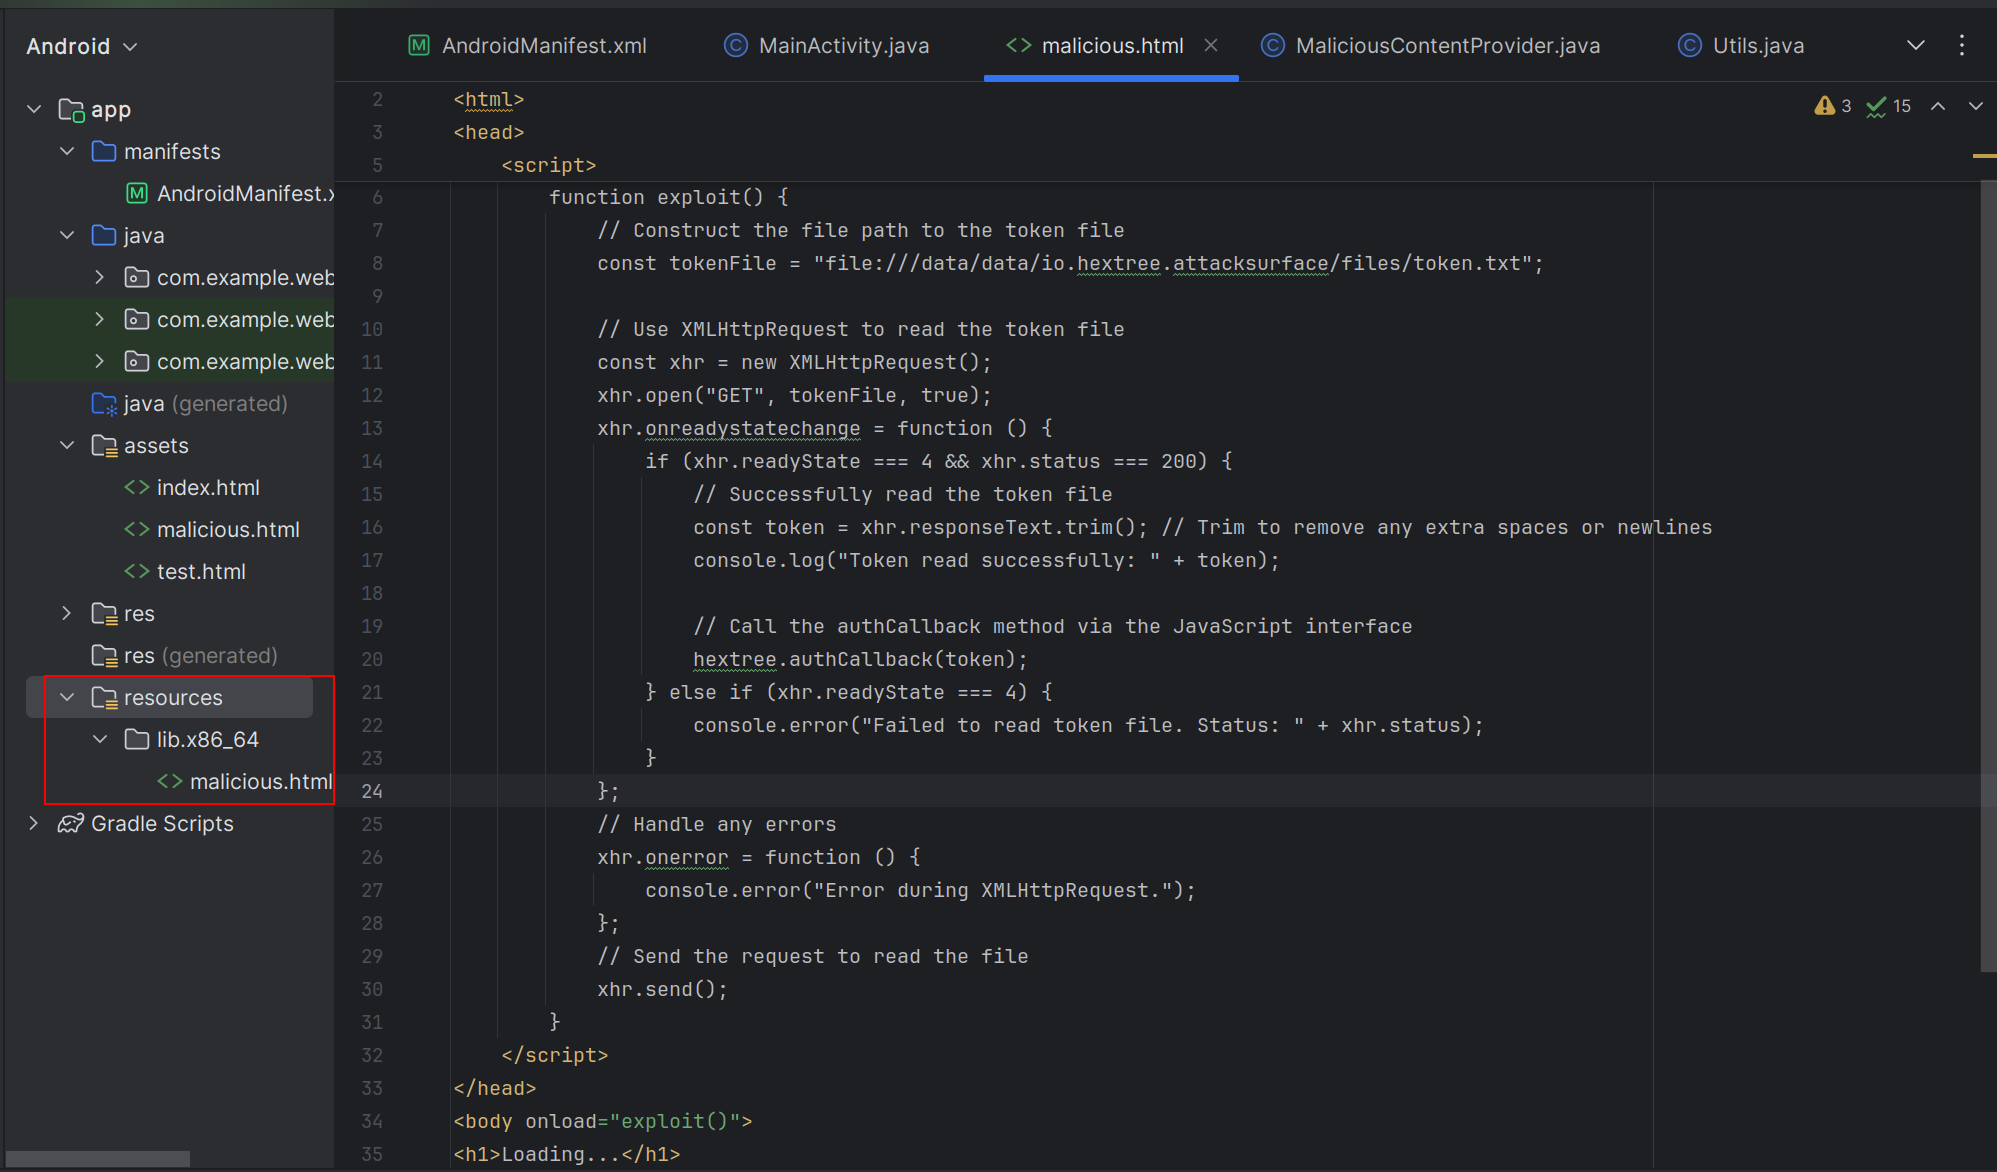Collapse the assets folder chevron

[x=67, y=445]
